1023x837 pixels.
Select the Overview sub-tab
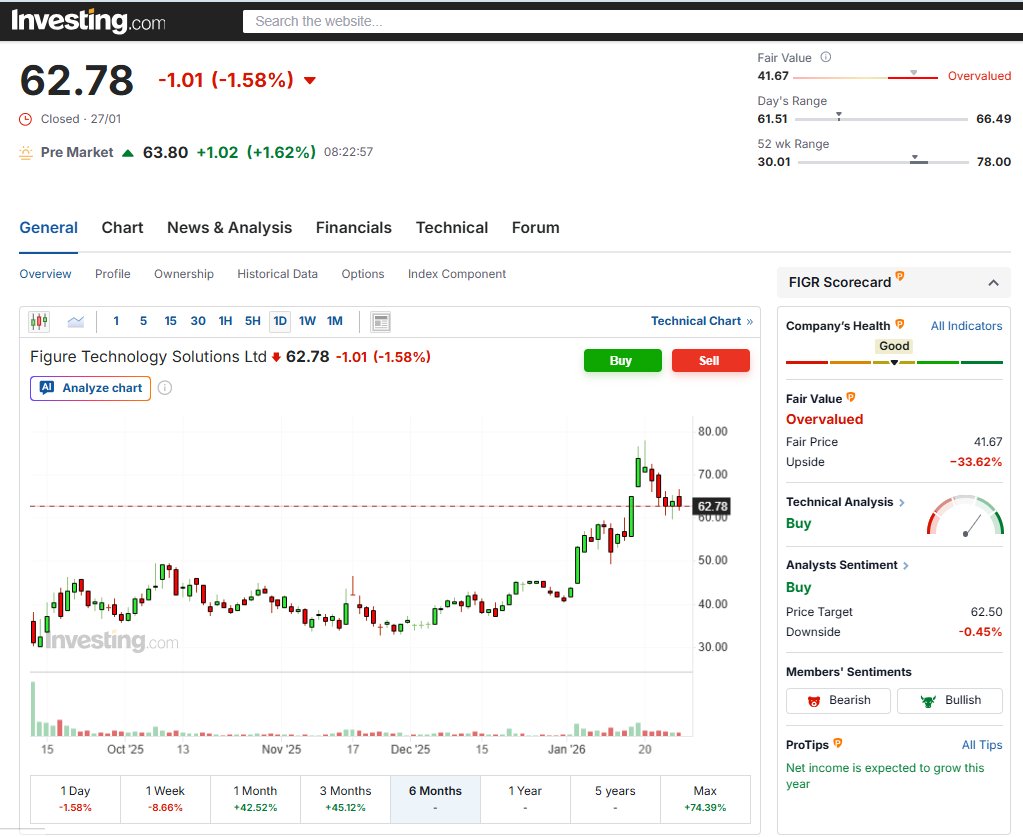[x=45, y=274]
